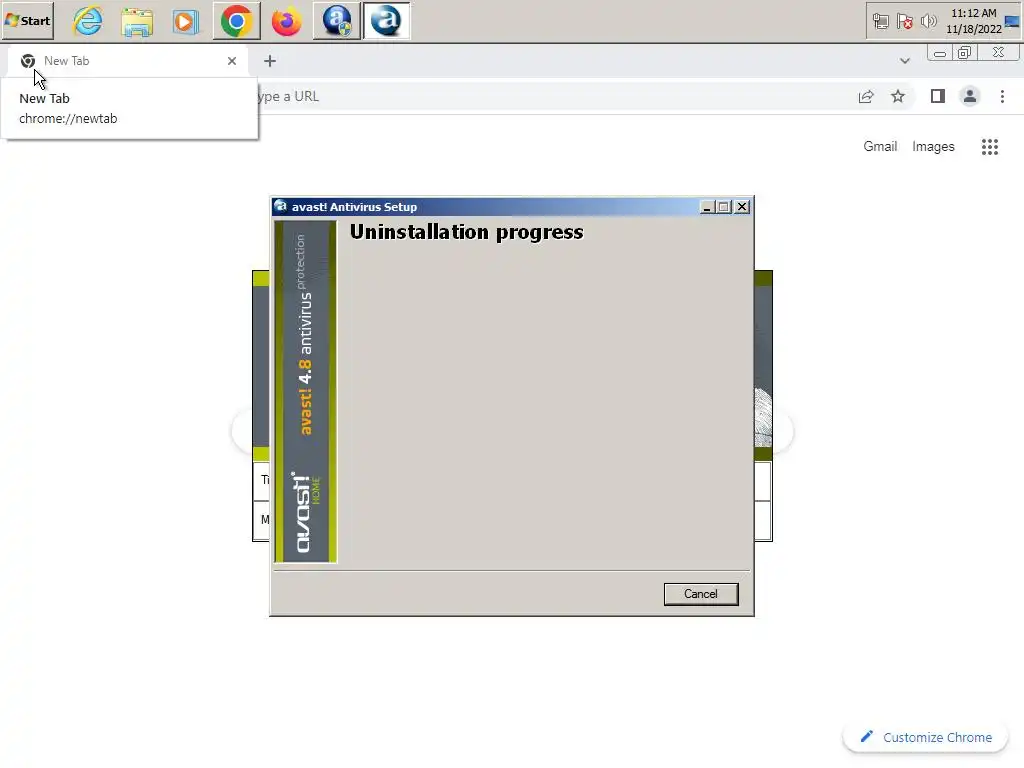Expand the Chrome tab search chevron
The height and width of the screenshot is (768, 1024).
904,61
